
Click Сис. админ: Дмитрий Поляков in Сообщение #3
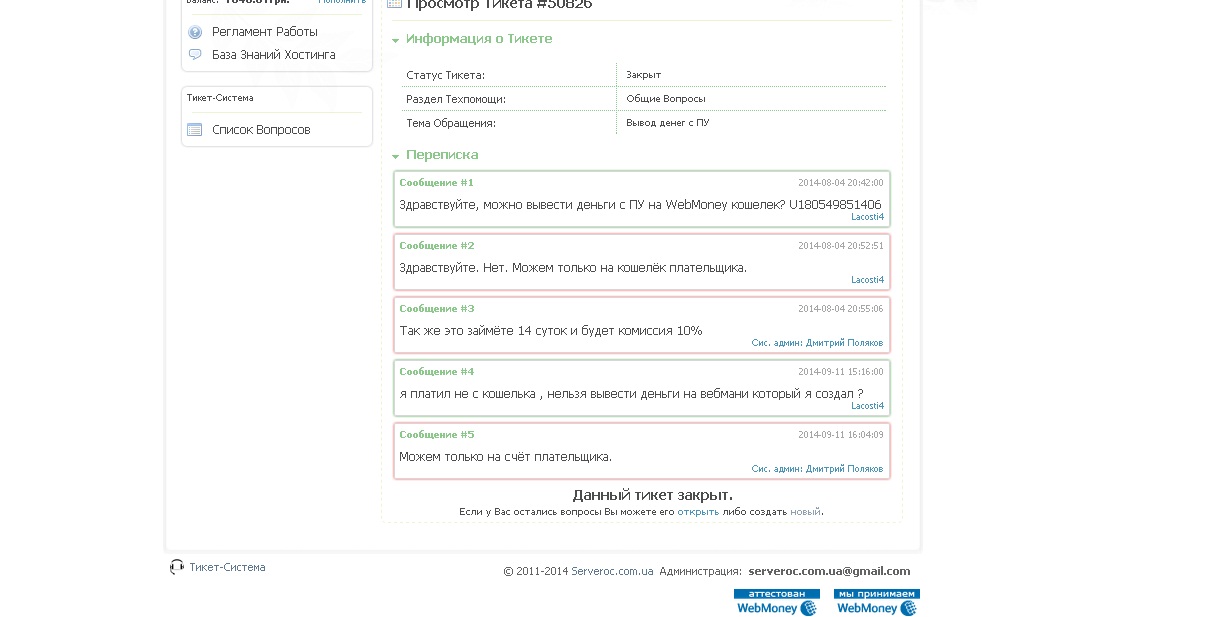pos(817,343)
